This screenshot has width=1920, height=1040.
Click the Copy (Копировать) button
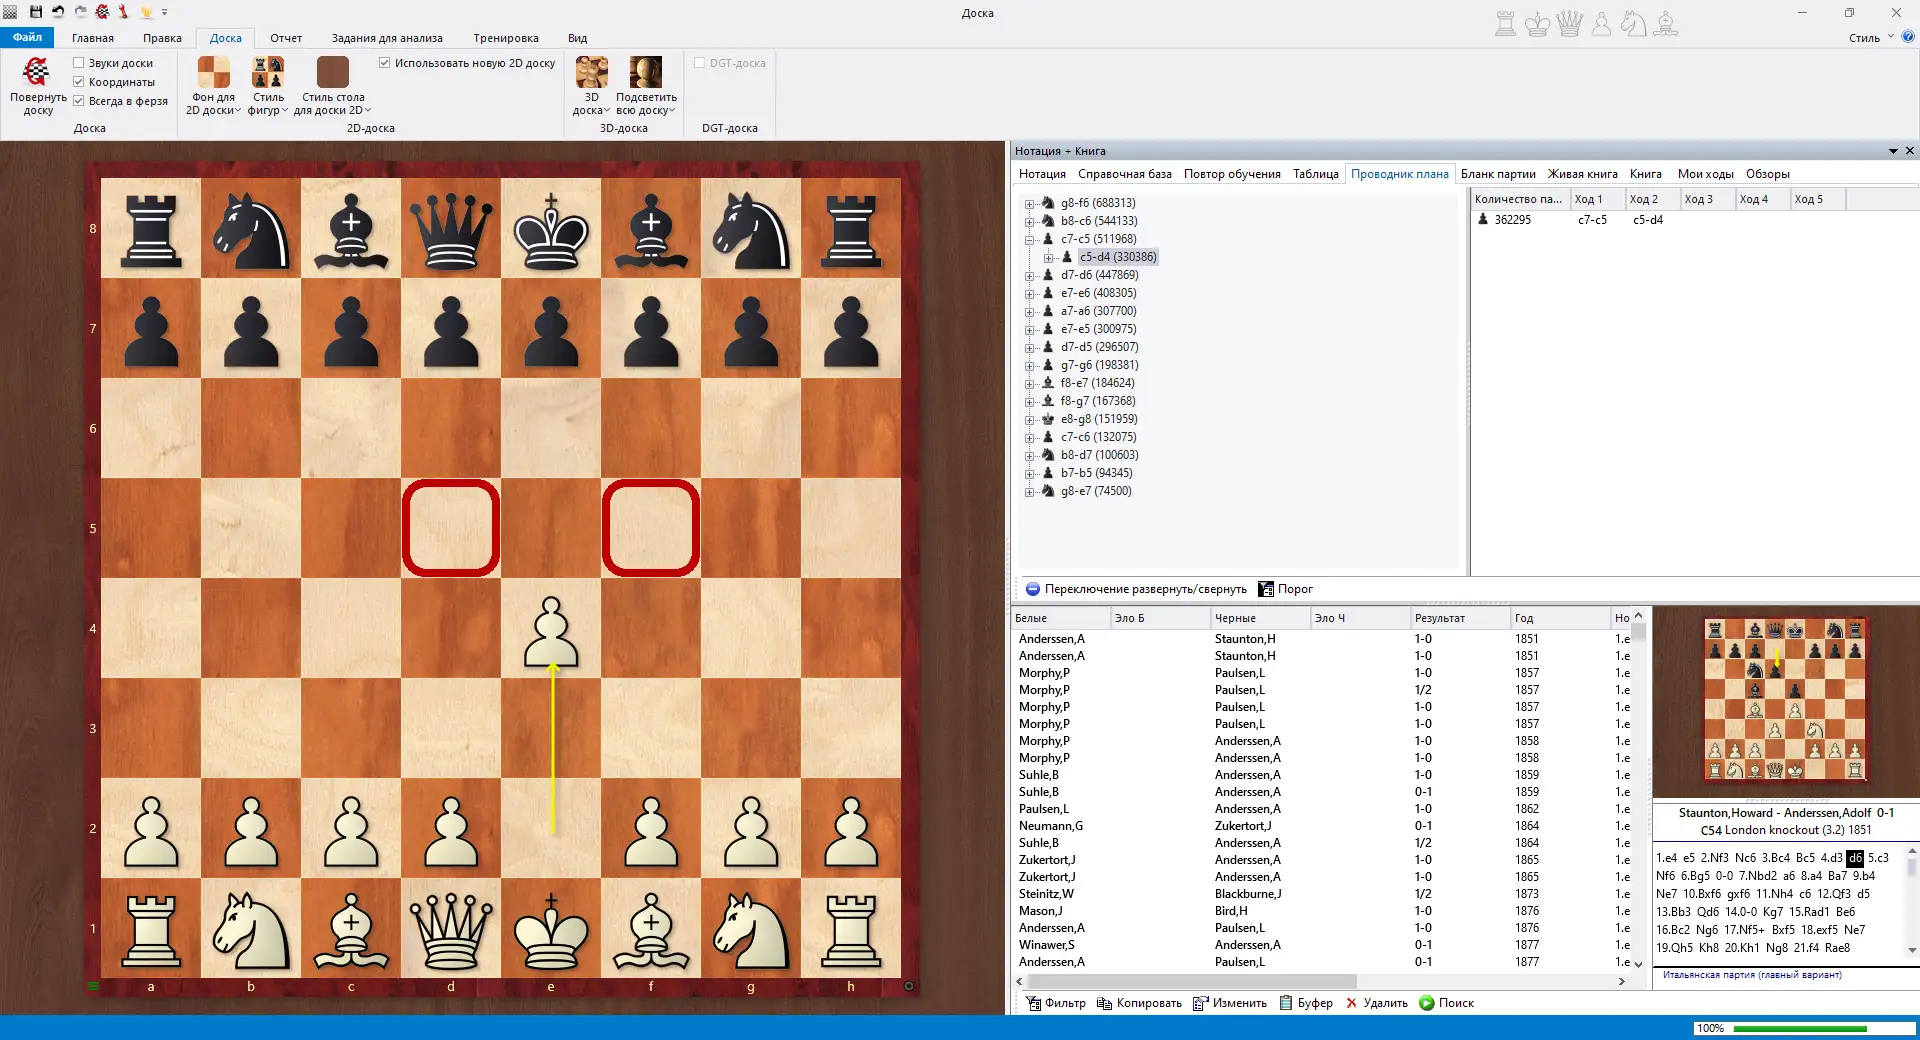tap(1139, 1003)
